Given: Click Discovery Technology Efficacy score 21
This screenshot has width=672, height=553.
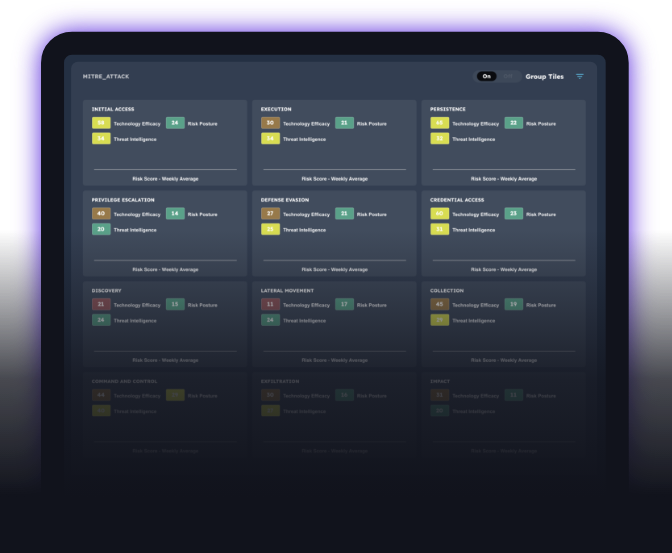Looking at the screenshot, I should (101, 304).
